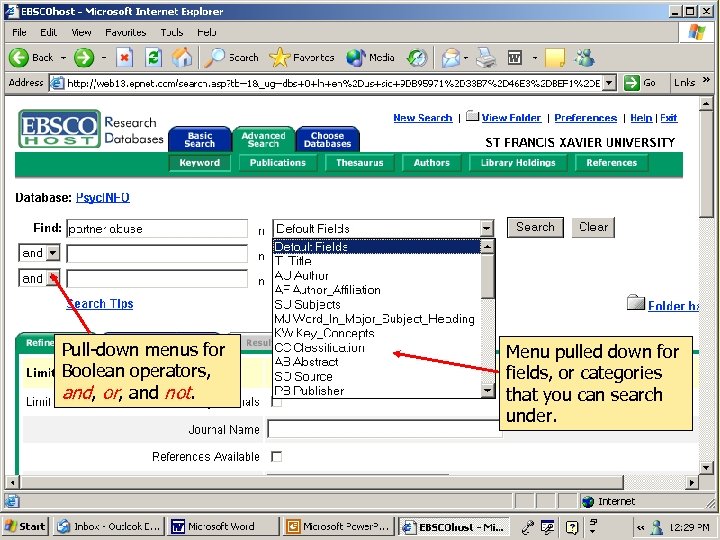720x540 pixels.
Task: Select the Library Holdings sub-tab
Action: pyautogui.click(x=518, y=163)
